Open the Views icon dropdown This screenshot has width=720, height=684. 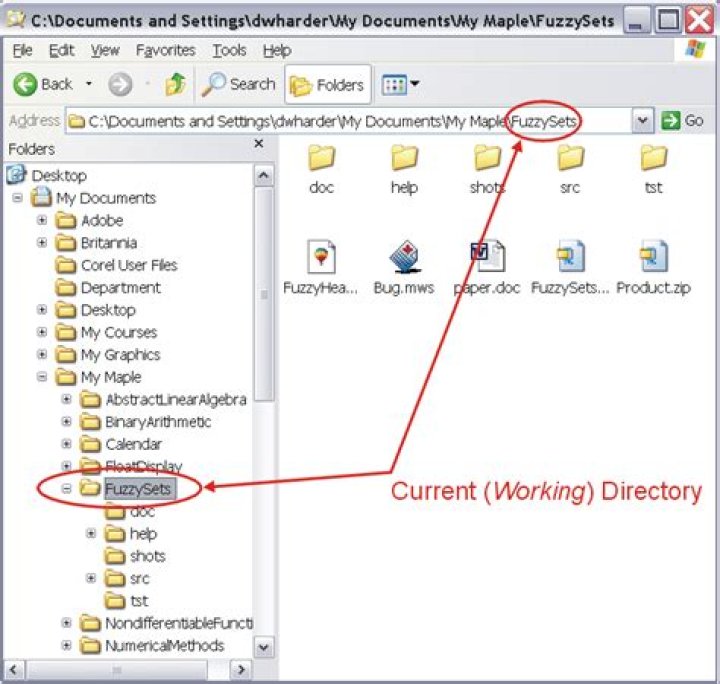pyautogui.click(x=400, y=84)
